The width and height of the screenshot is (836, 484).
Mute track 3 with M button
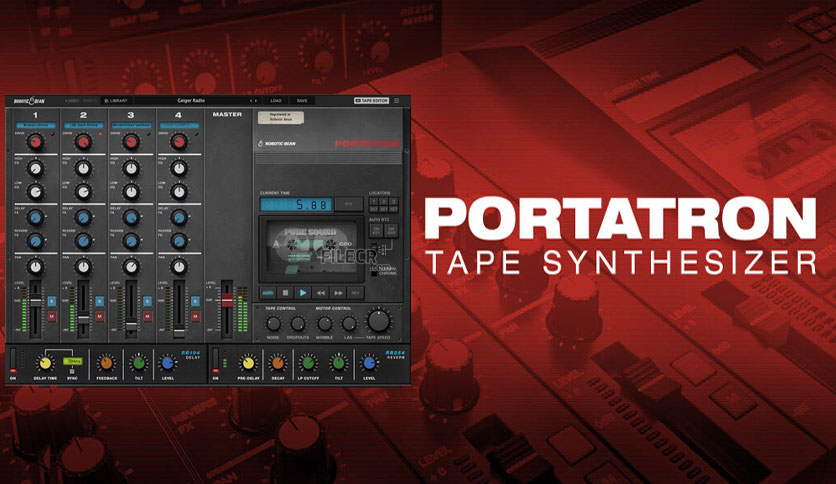pos(148,317)
